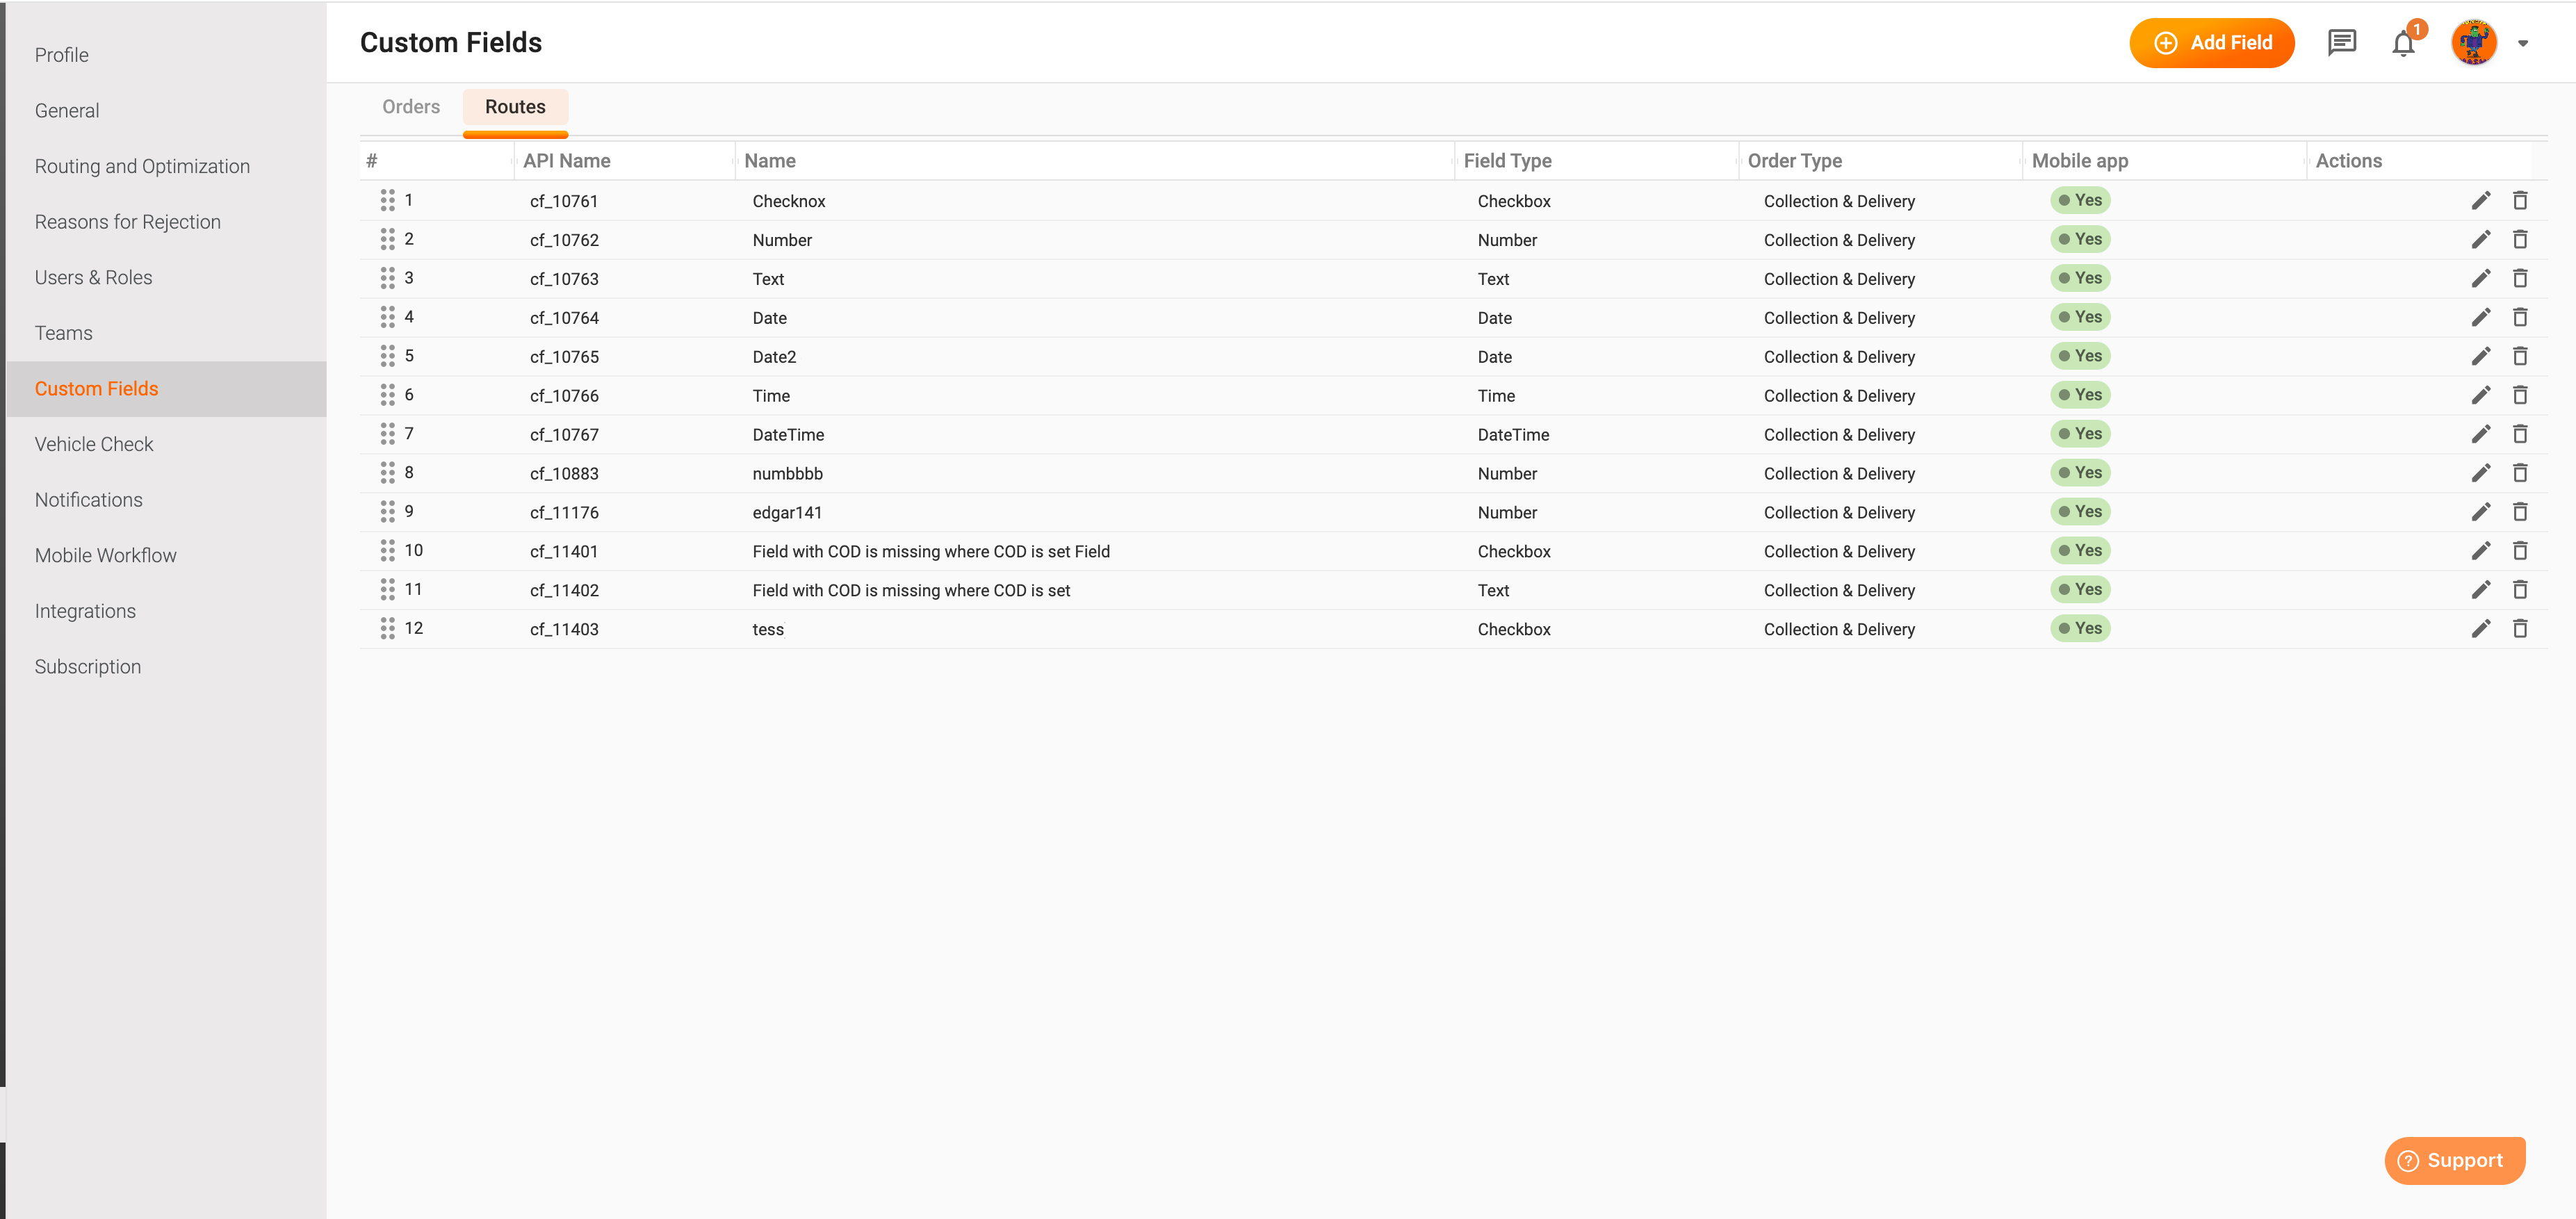Edit the Checknox custom field
The height and width of the screenshot is (1219, 2576).
pyautogui.click(x=2481, y=200)
